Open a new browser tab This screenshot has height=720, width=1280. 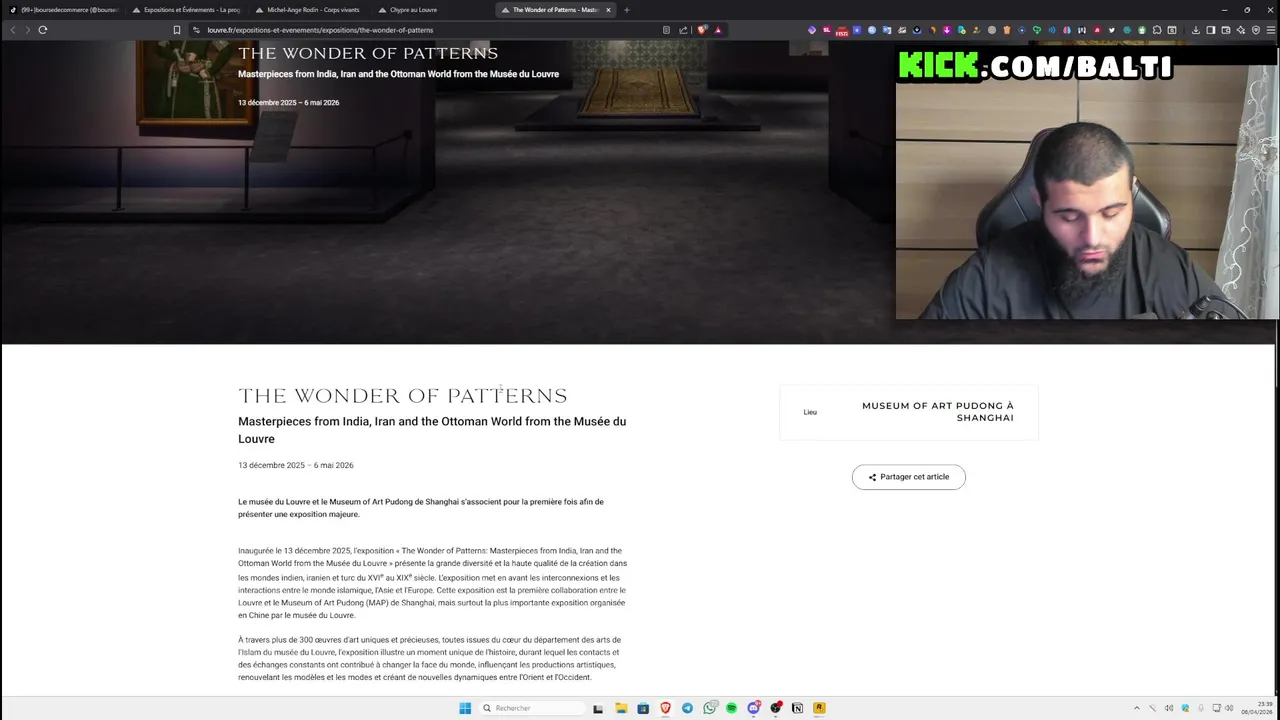627,10
